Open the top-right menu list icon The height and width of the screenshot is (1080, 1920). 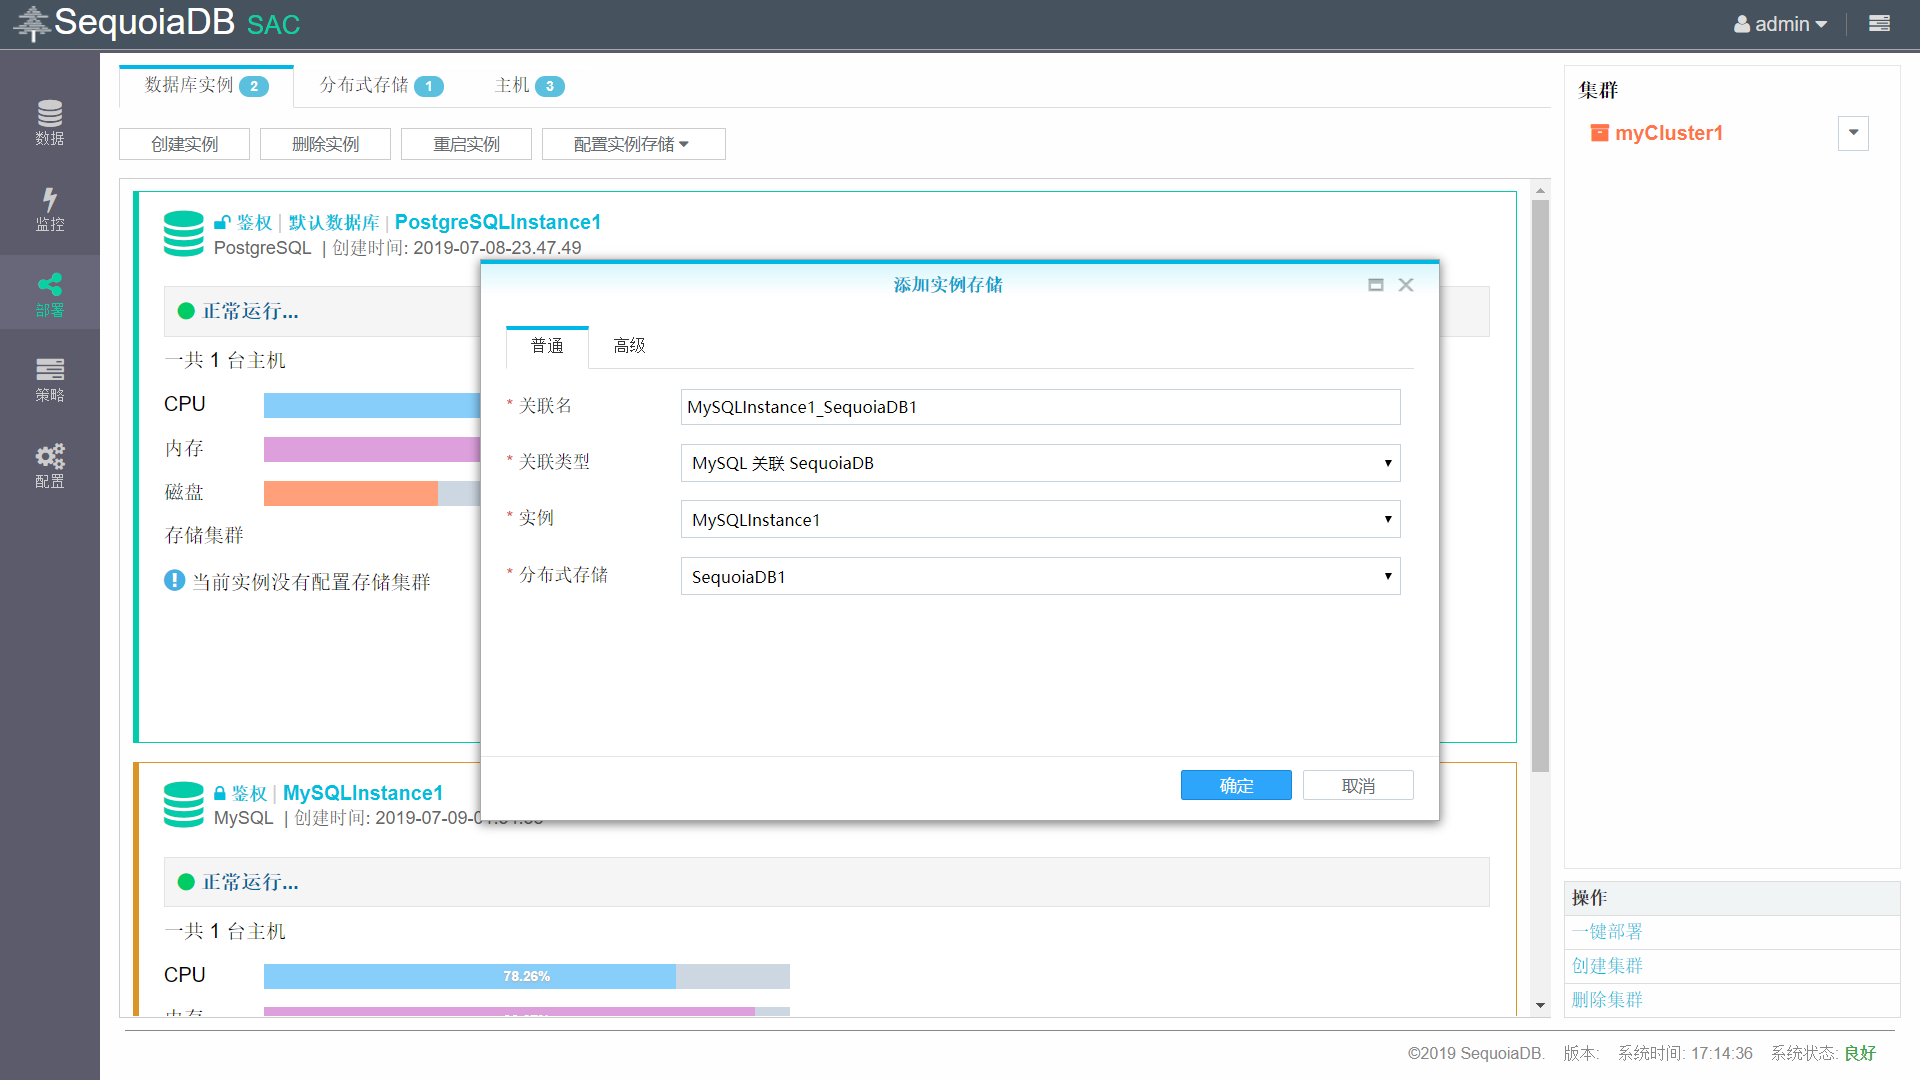1879,23
